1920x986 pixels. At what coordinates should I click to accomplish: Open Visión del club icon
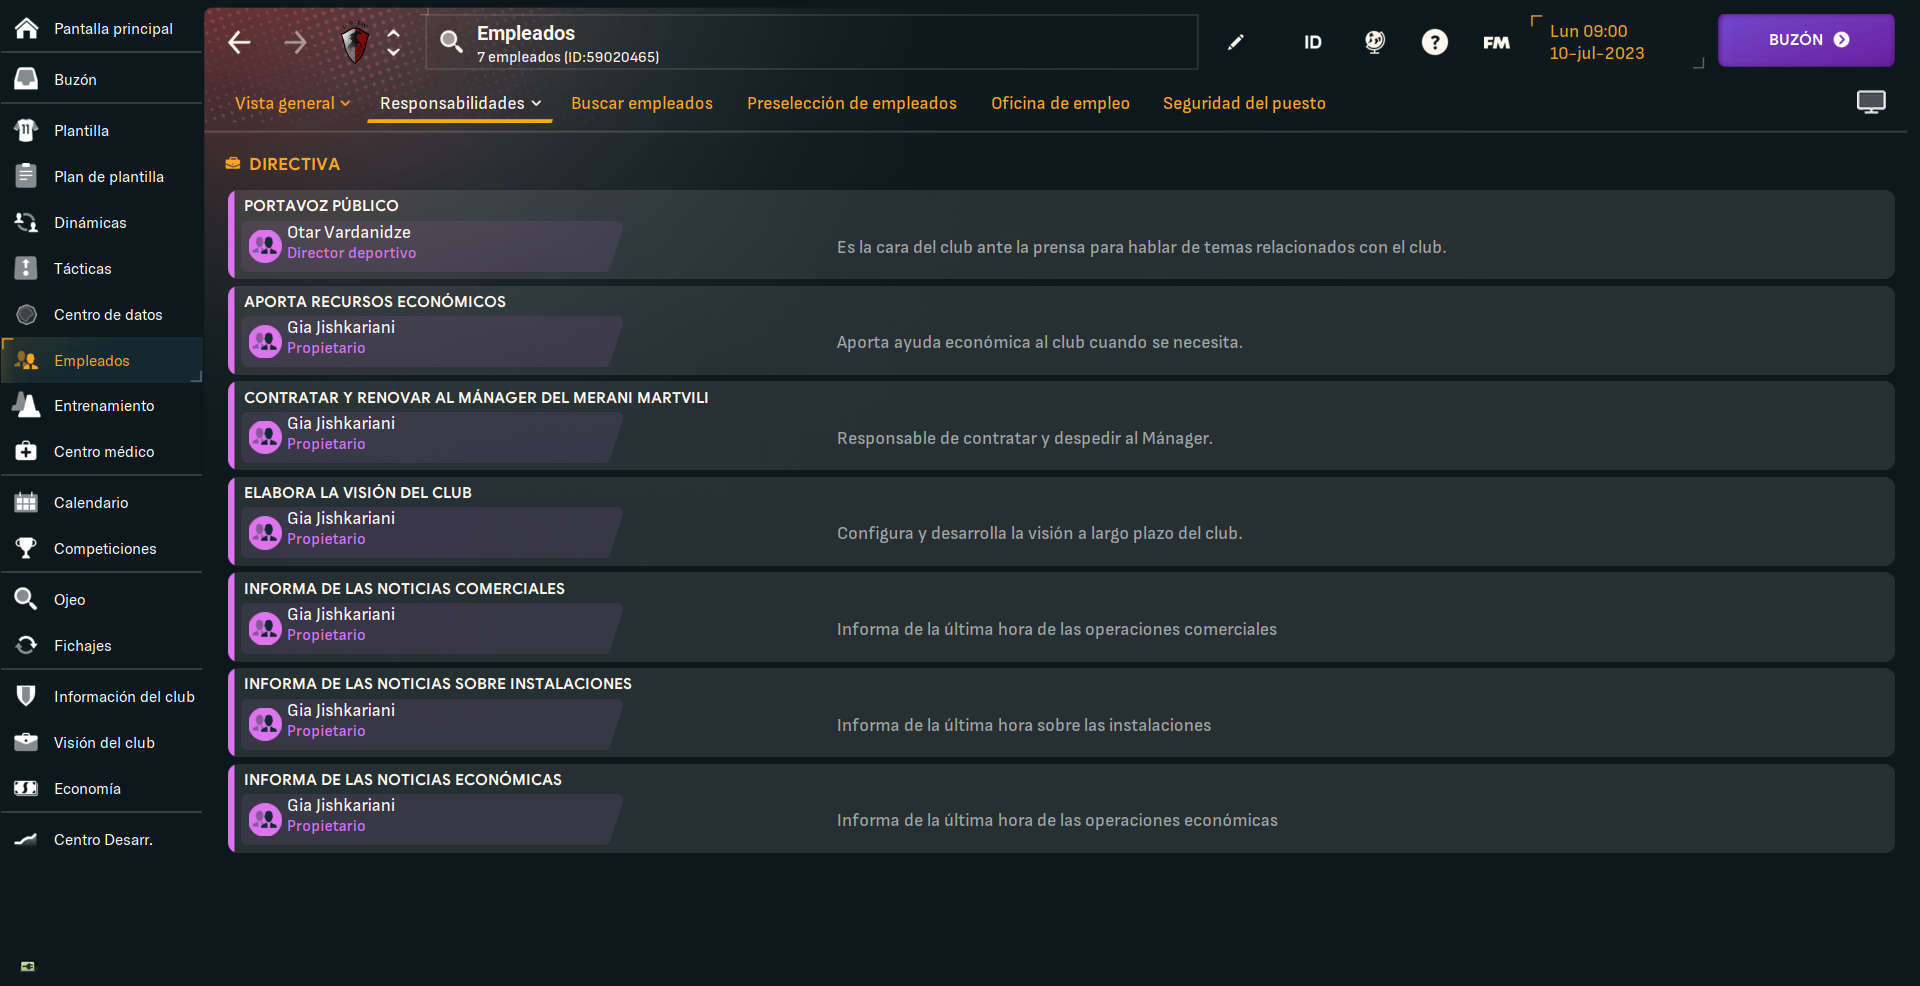point(27,742)
